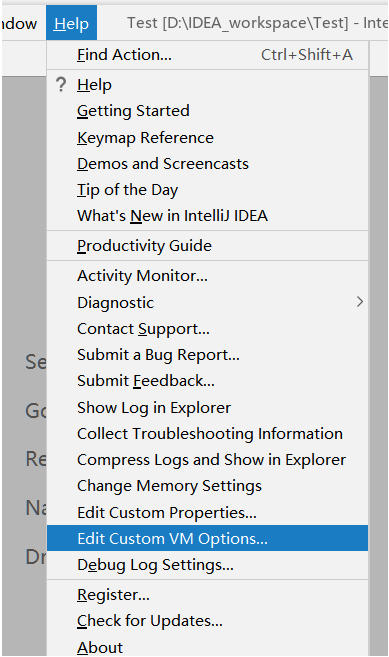Screen dimensions: 389x657
Task: Choose Getting Started
Action: tap(207, 111)
